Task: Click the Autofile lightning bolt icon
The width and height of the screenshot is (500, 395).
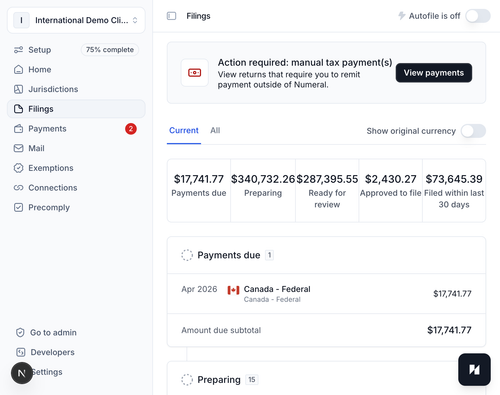Action: [402, 16]
